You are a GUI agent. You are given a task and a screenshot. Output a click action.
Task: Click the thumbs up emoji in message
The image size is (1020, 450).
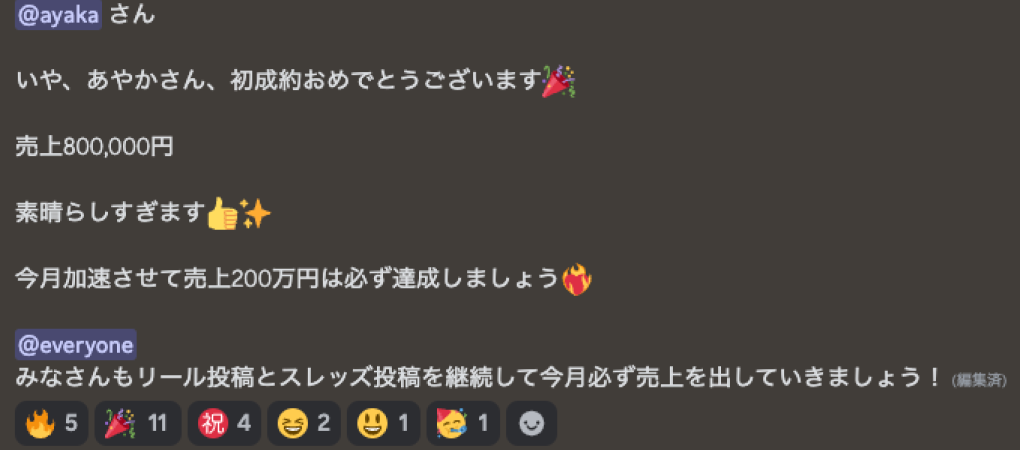pos(222,214)
